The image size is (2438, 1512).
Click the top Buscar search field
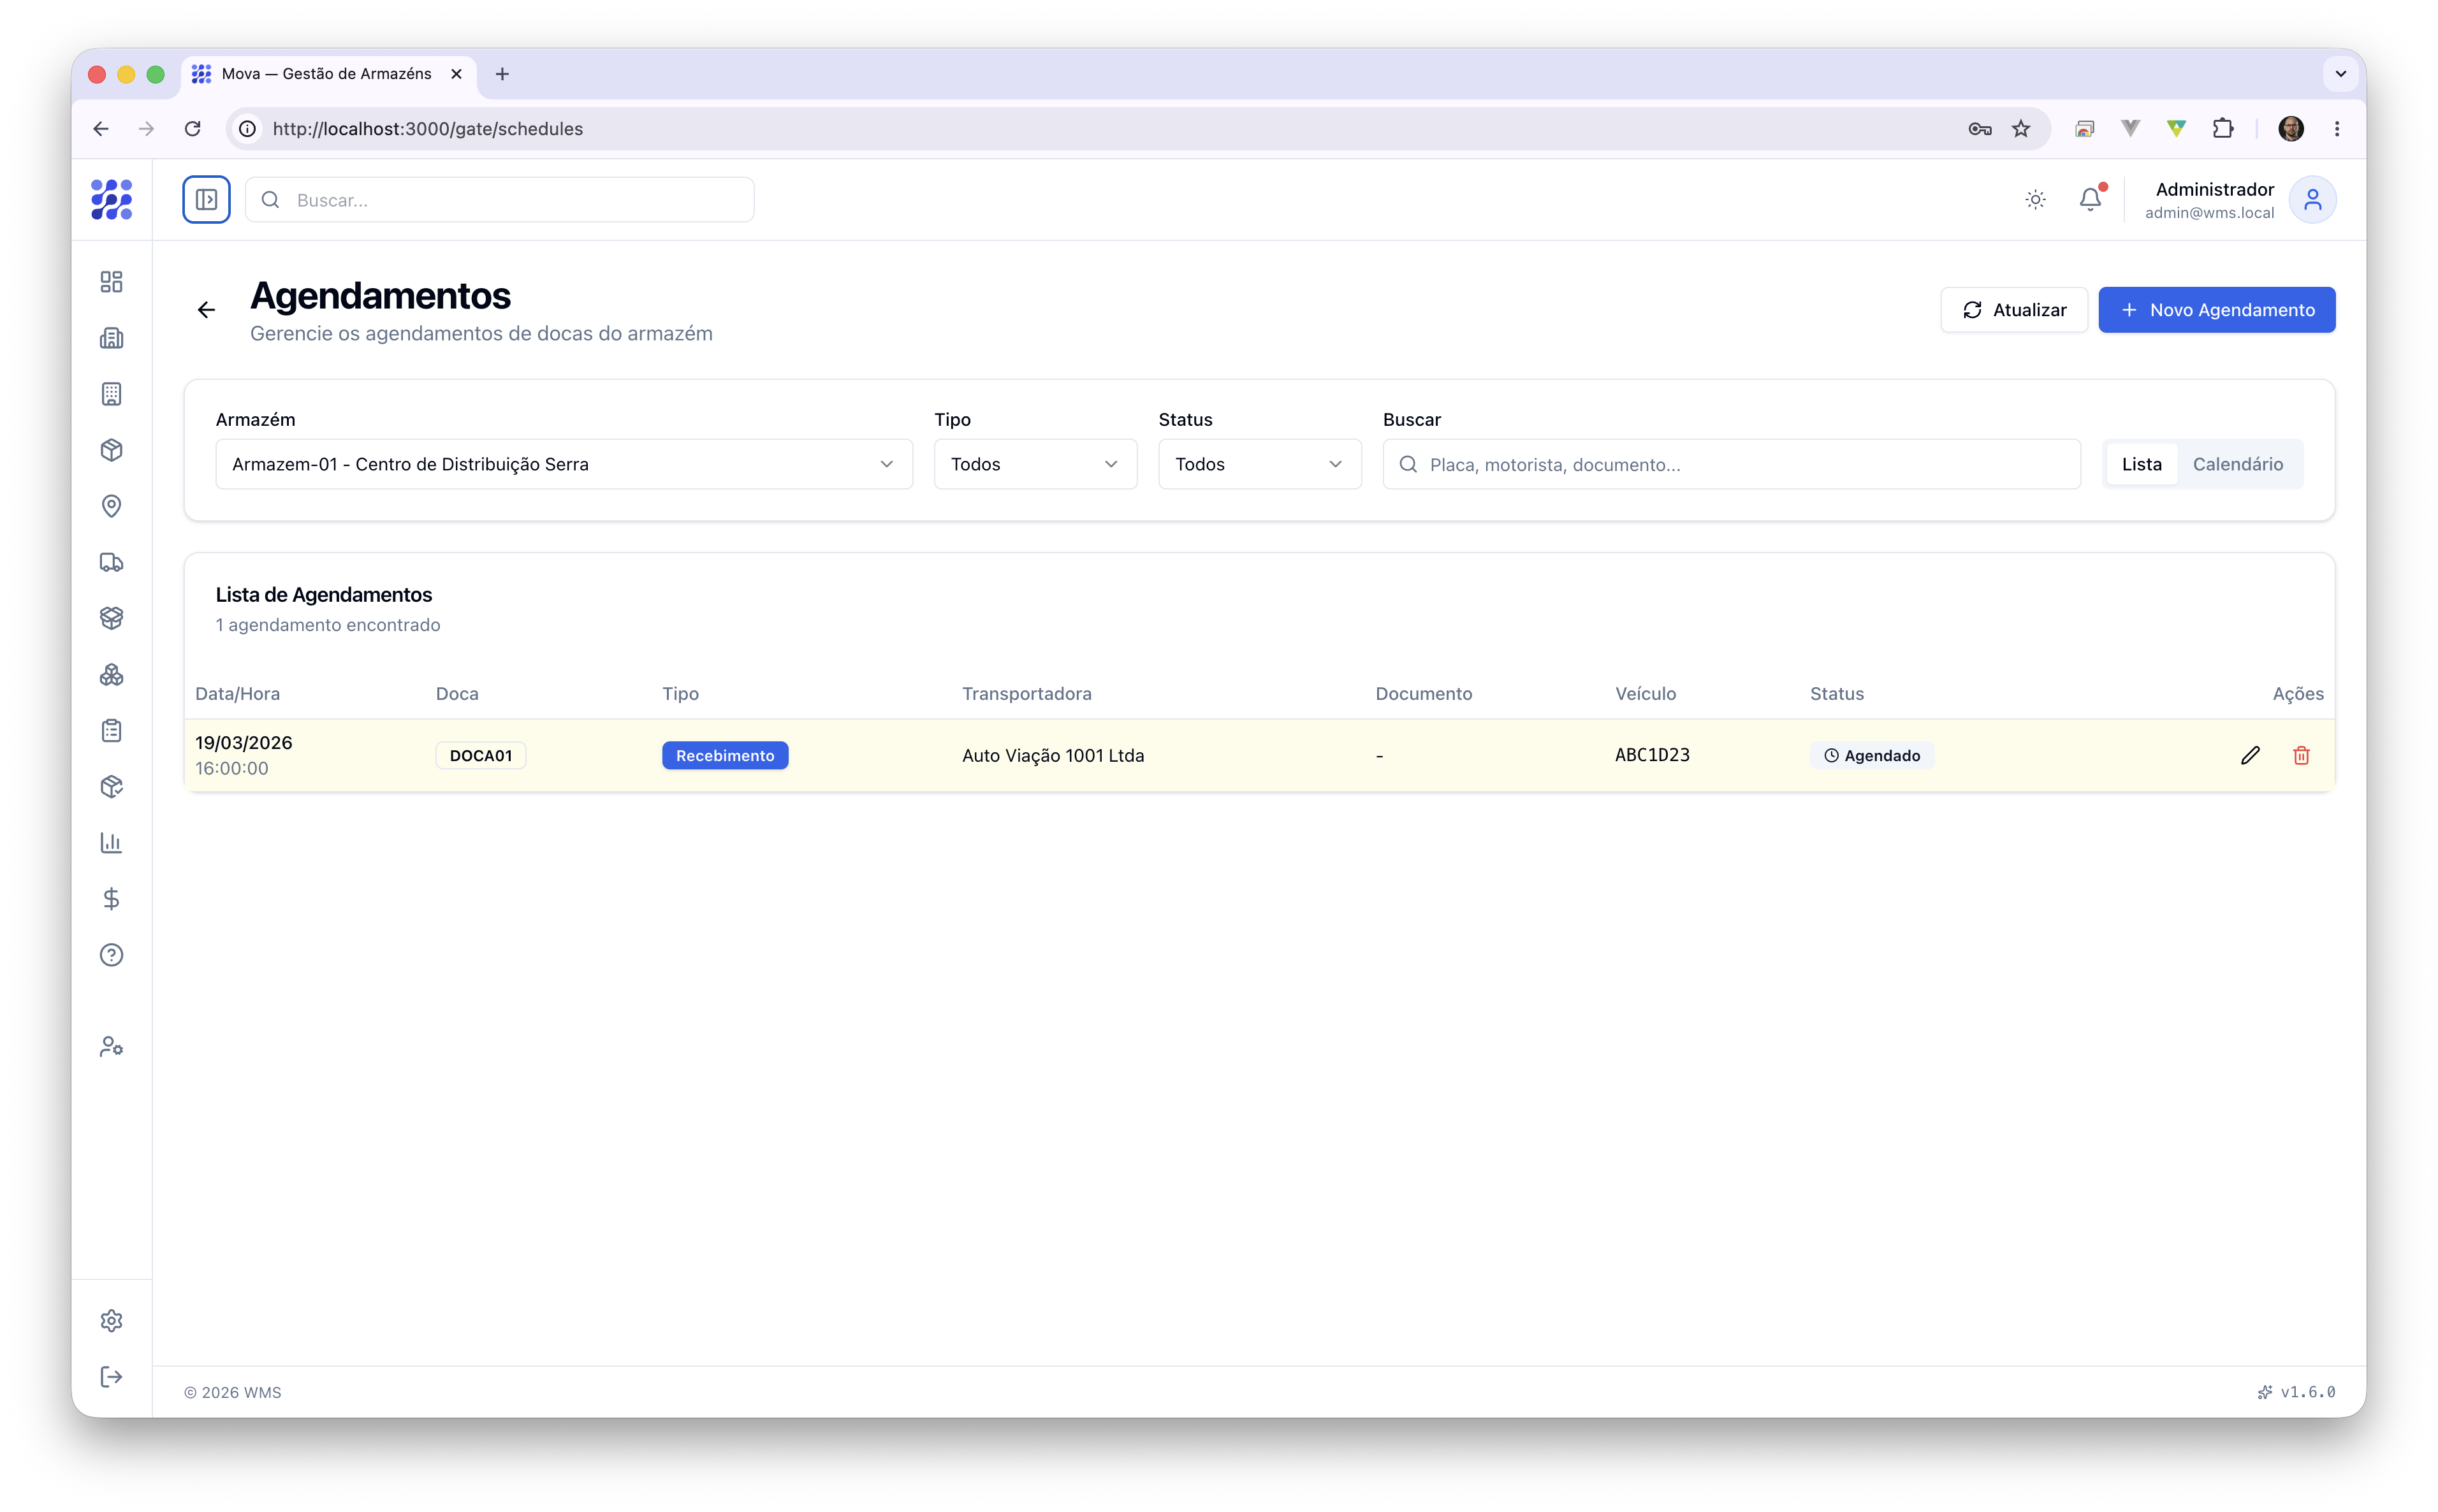(x=499, y=200)
